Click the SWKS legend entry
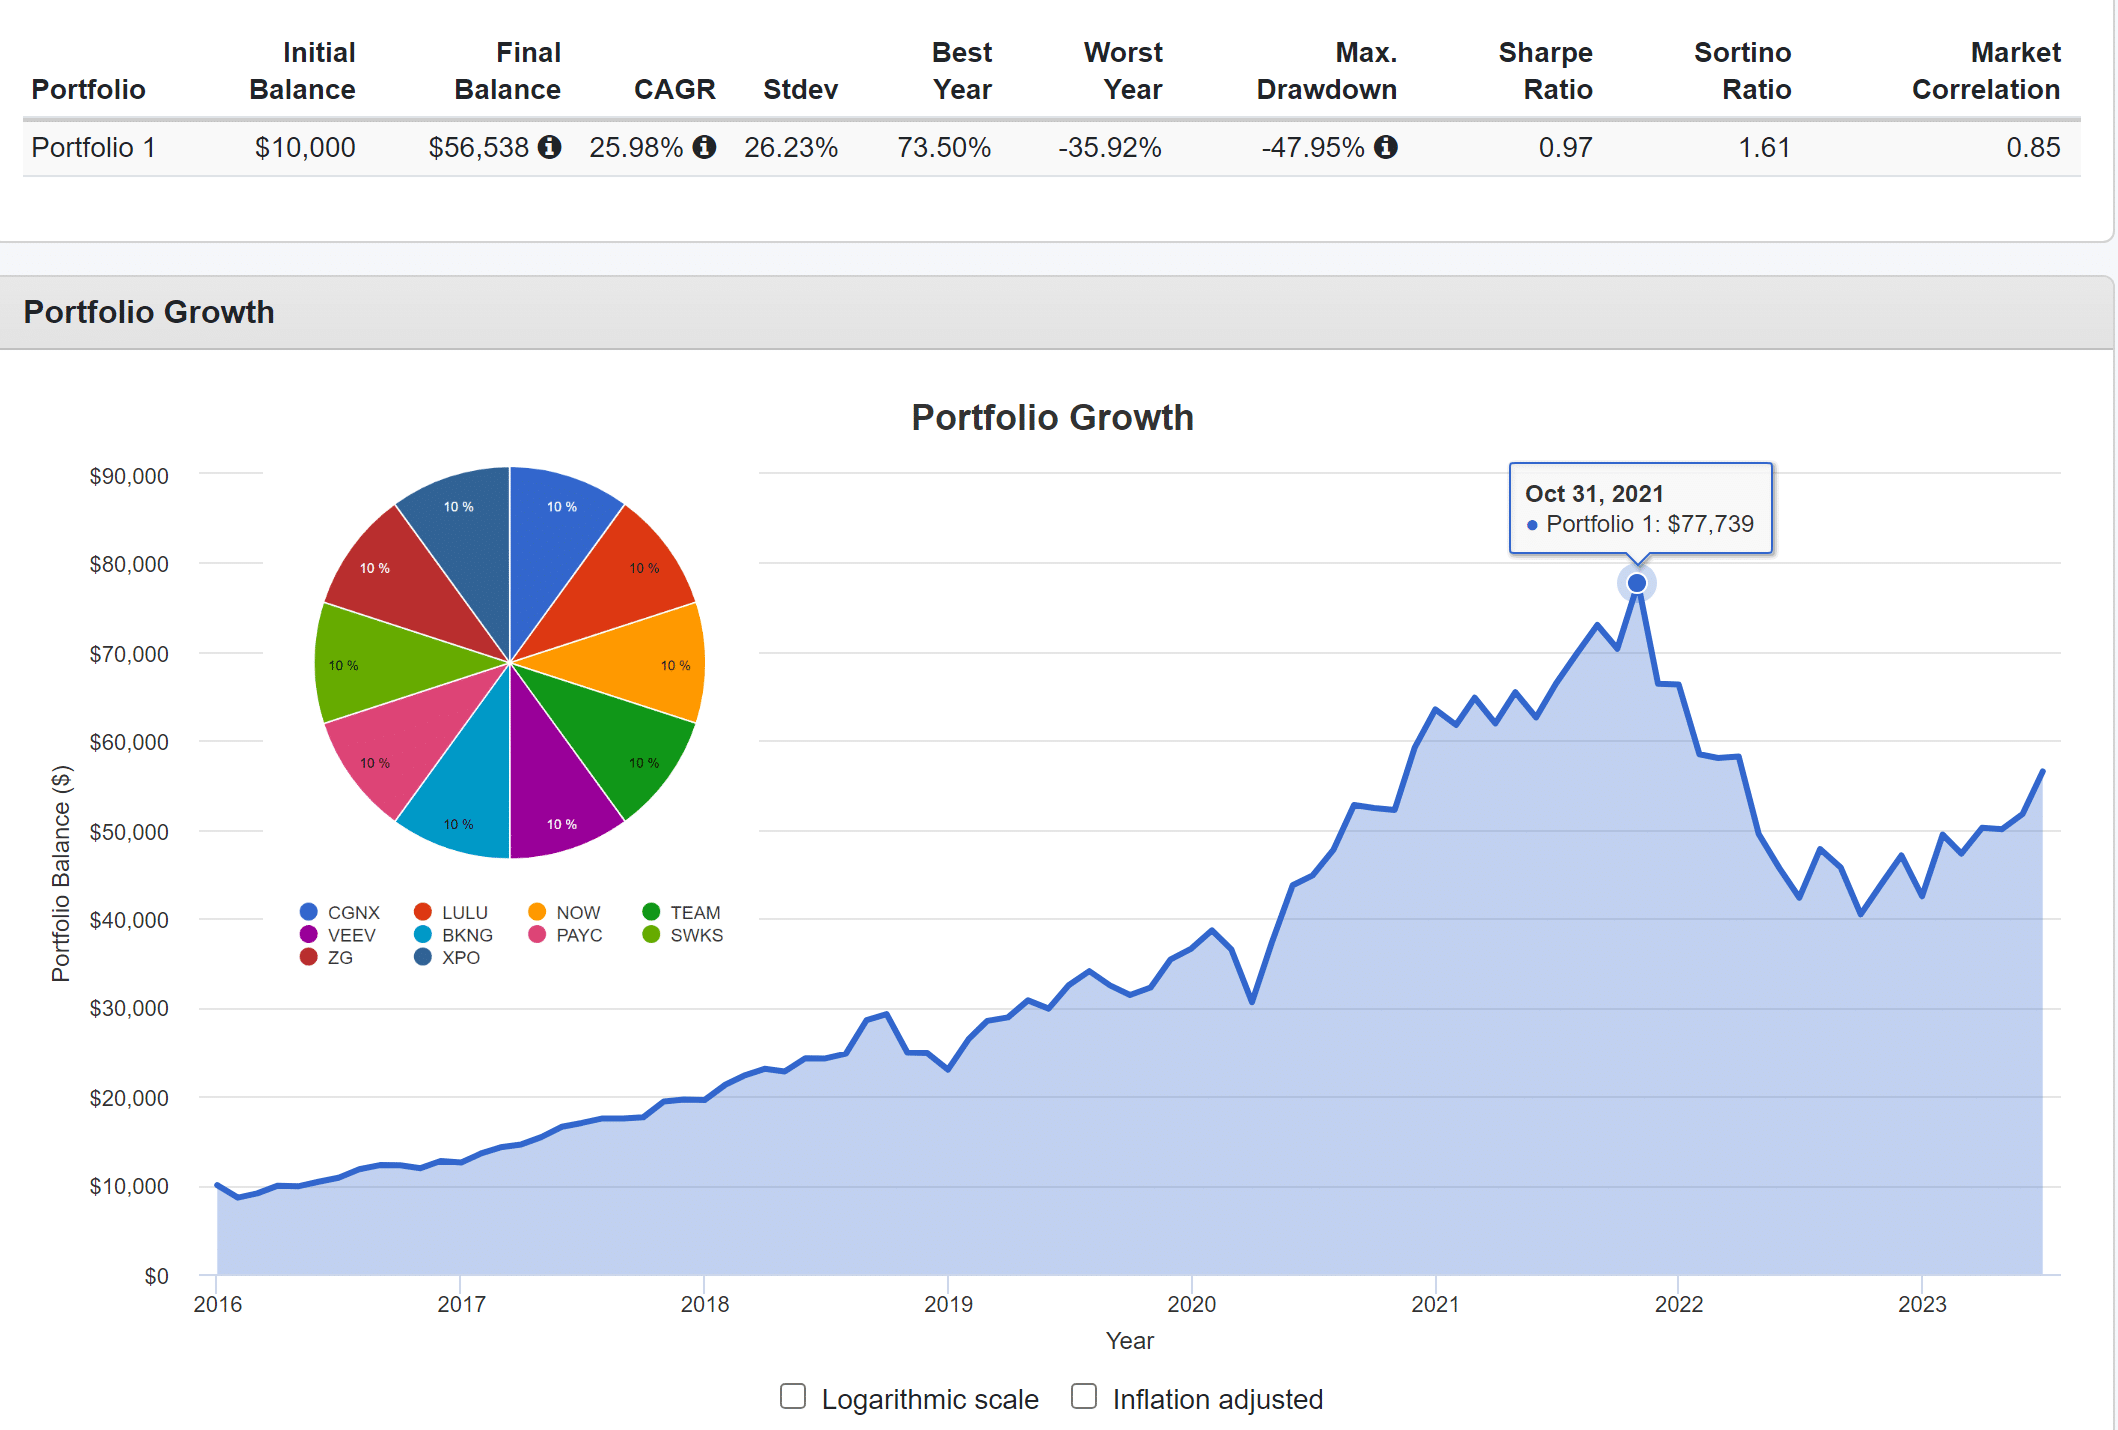Screen dimensions: 2118x1430 (x=695, y=935)
